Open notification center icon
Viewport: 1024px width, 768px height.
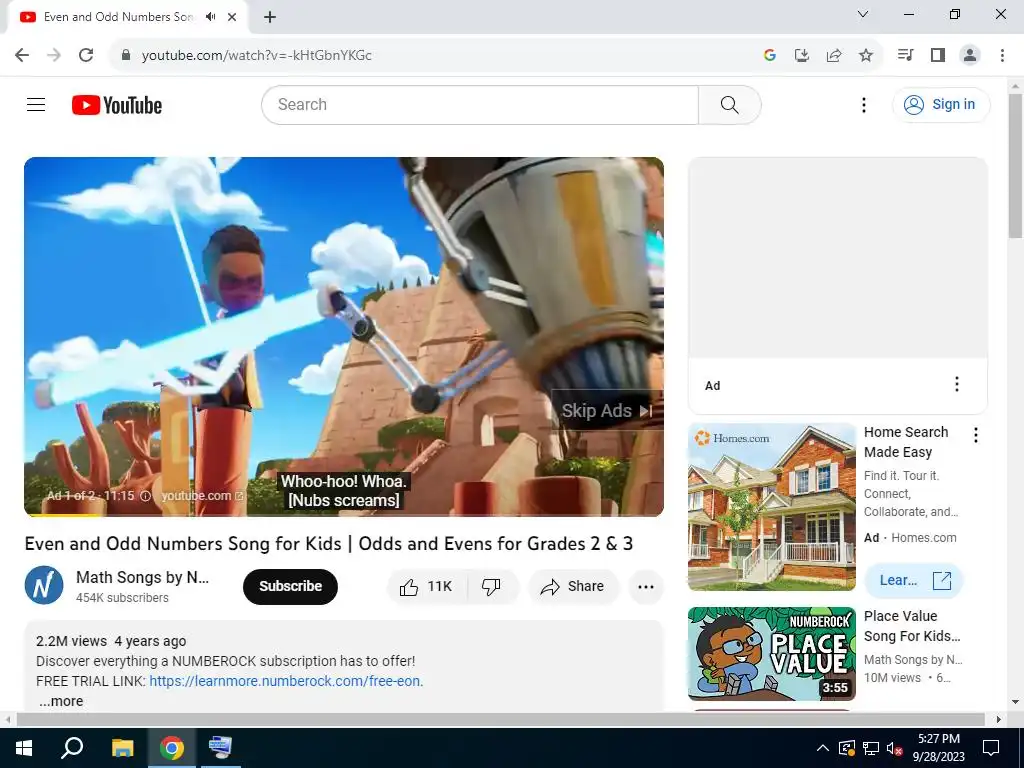pyautogui.click(x=991, y=748)
